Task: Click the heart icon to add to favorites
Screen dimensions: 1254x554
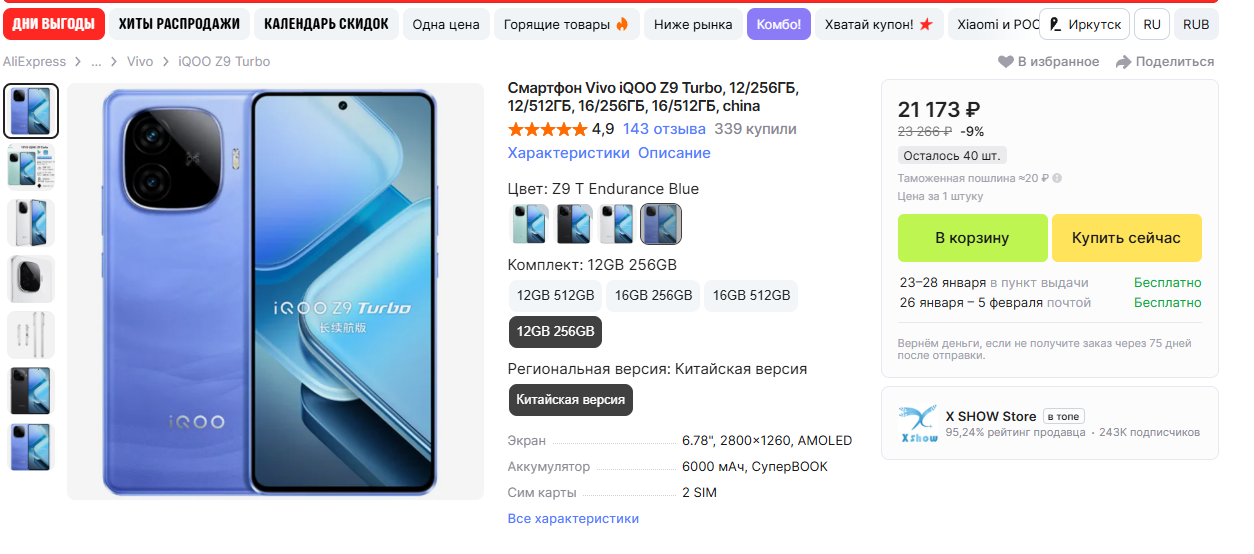Action: pyautogui.click(x=1006, y=62)
